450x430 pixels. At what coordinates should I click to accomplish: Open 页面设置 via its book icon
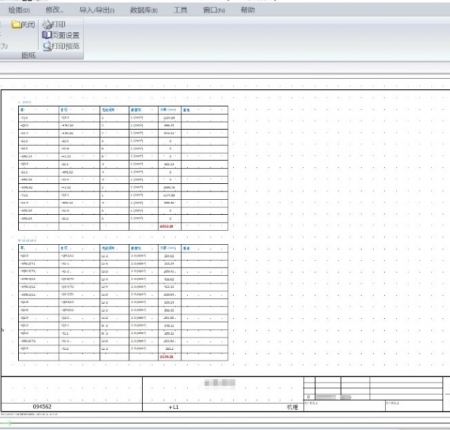click(47, 35)
